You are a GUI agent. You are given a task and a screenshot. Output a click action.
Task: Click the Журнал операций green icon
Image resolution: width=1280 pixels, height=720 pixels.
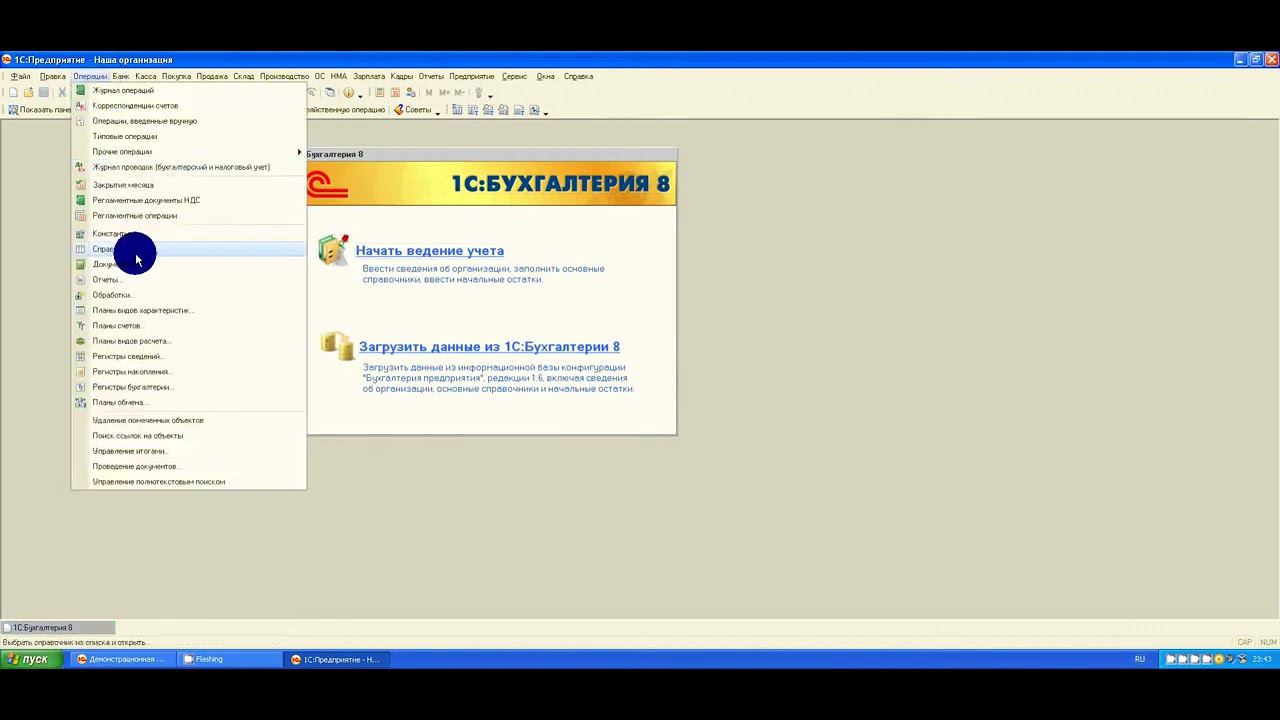point(81,90)
